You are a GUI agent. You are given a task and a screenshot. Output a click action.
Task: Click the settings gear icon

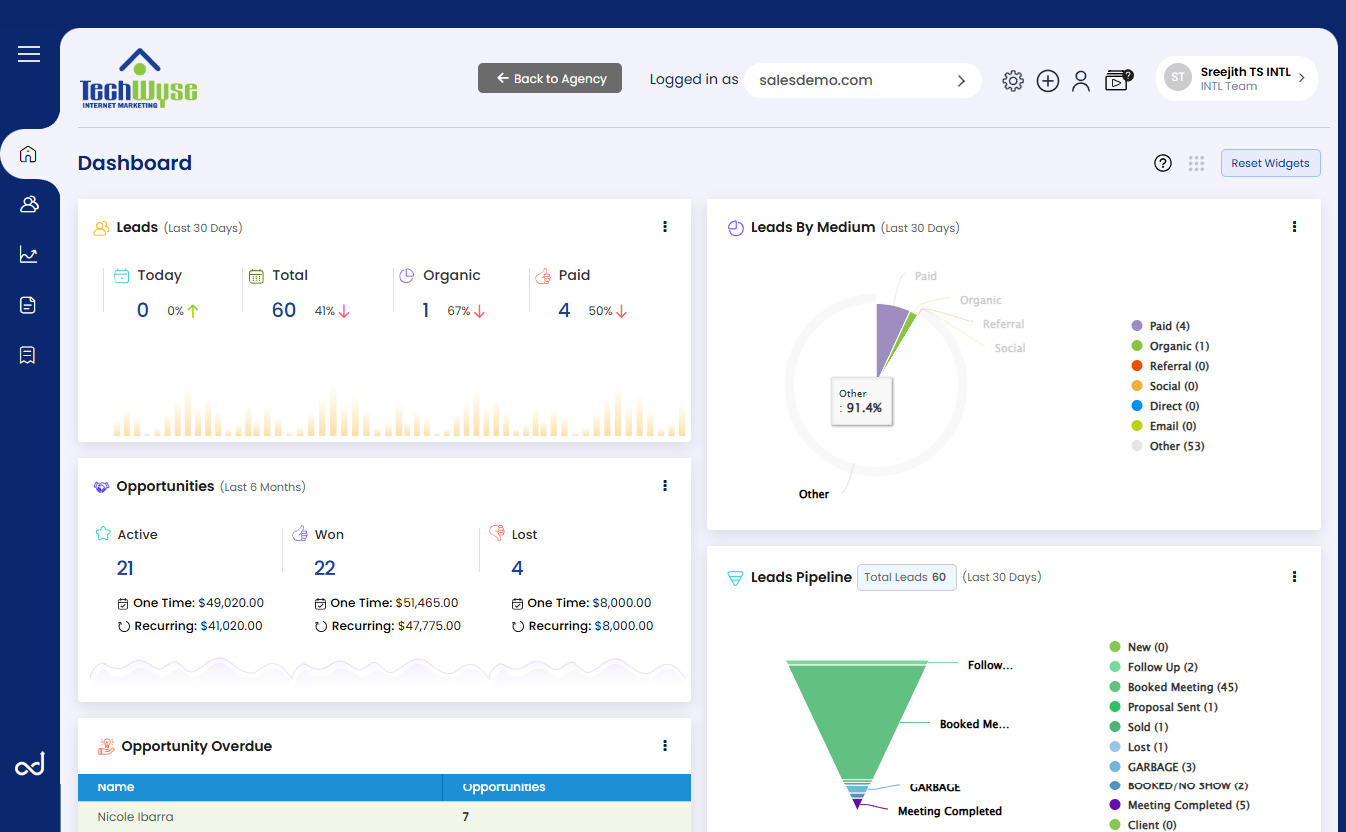click(1013, 81)
